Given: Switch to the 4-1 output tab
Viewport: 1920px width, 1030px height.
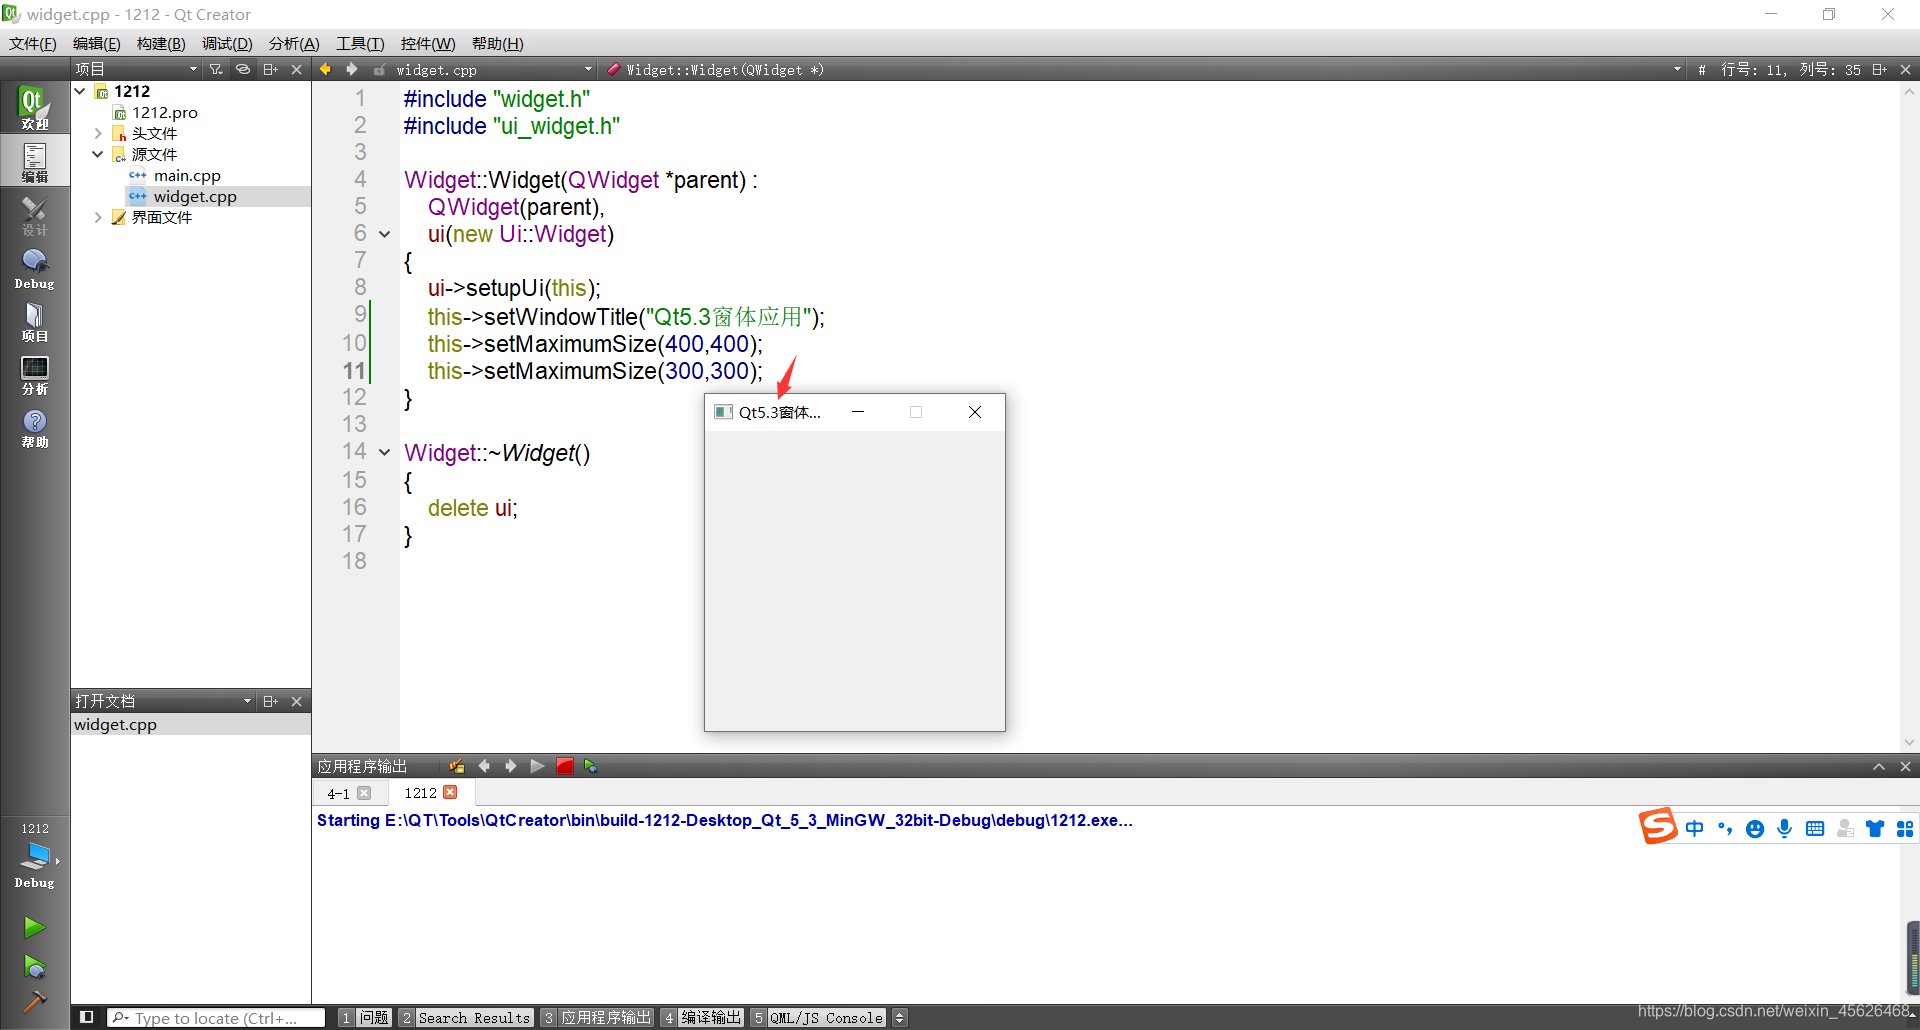Looking at the screenshot, I should pyautogui.click(x=338, y=793).
